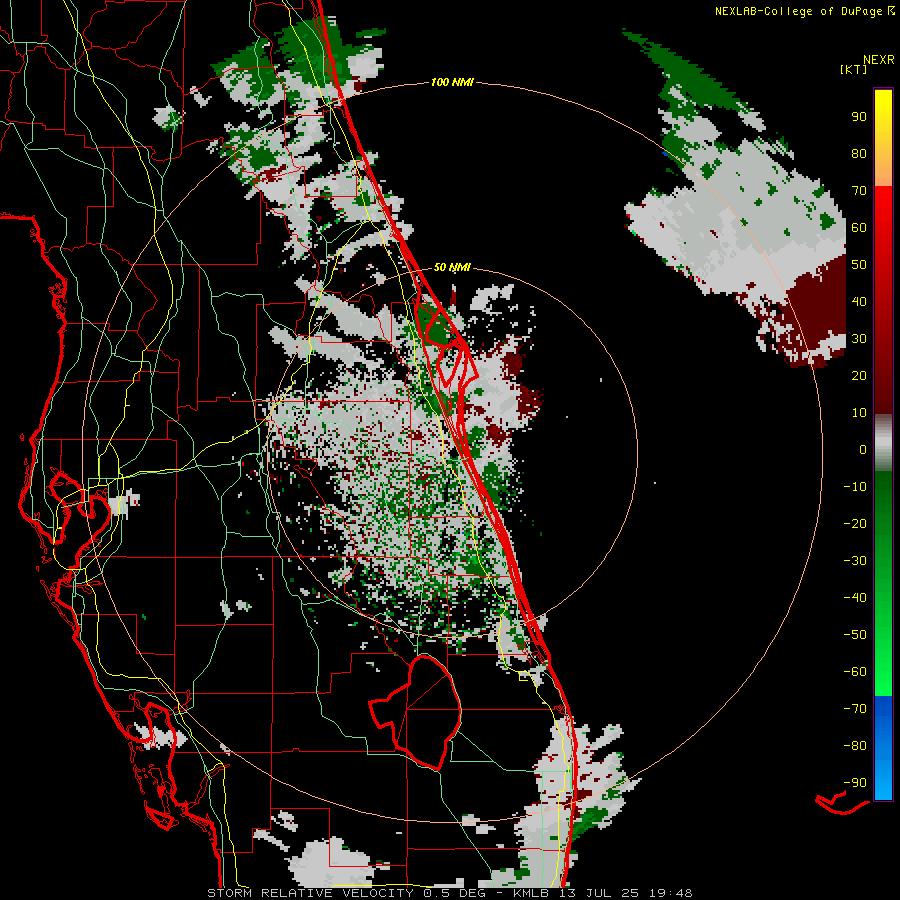Click the 50 NMI range ring label

click(452, 267)
